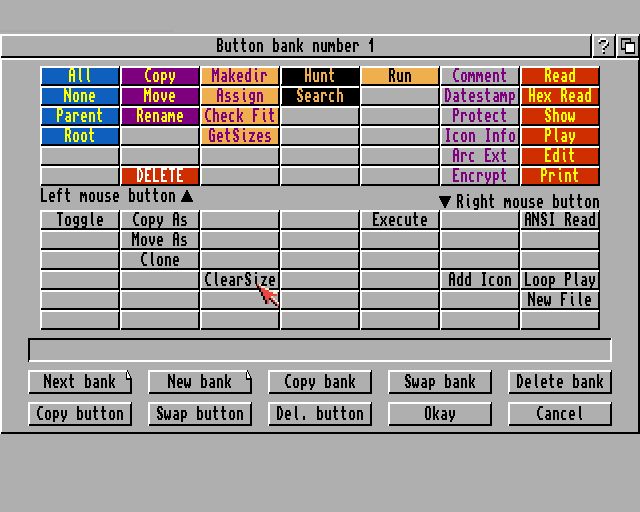Click the Rename button
The height and width of the screenshot is (512, 640).
(160, 116)
